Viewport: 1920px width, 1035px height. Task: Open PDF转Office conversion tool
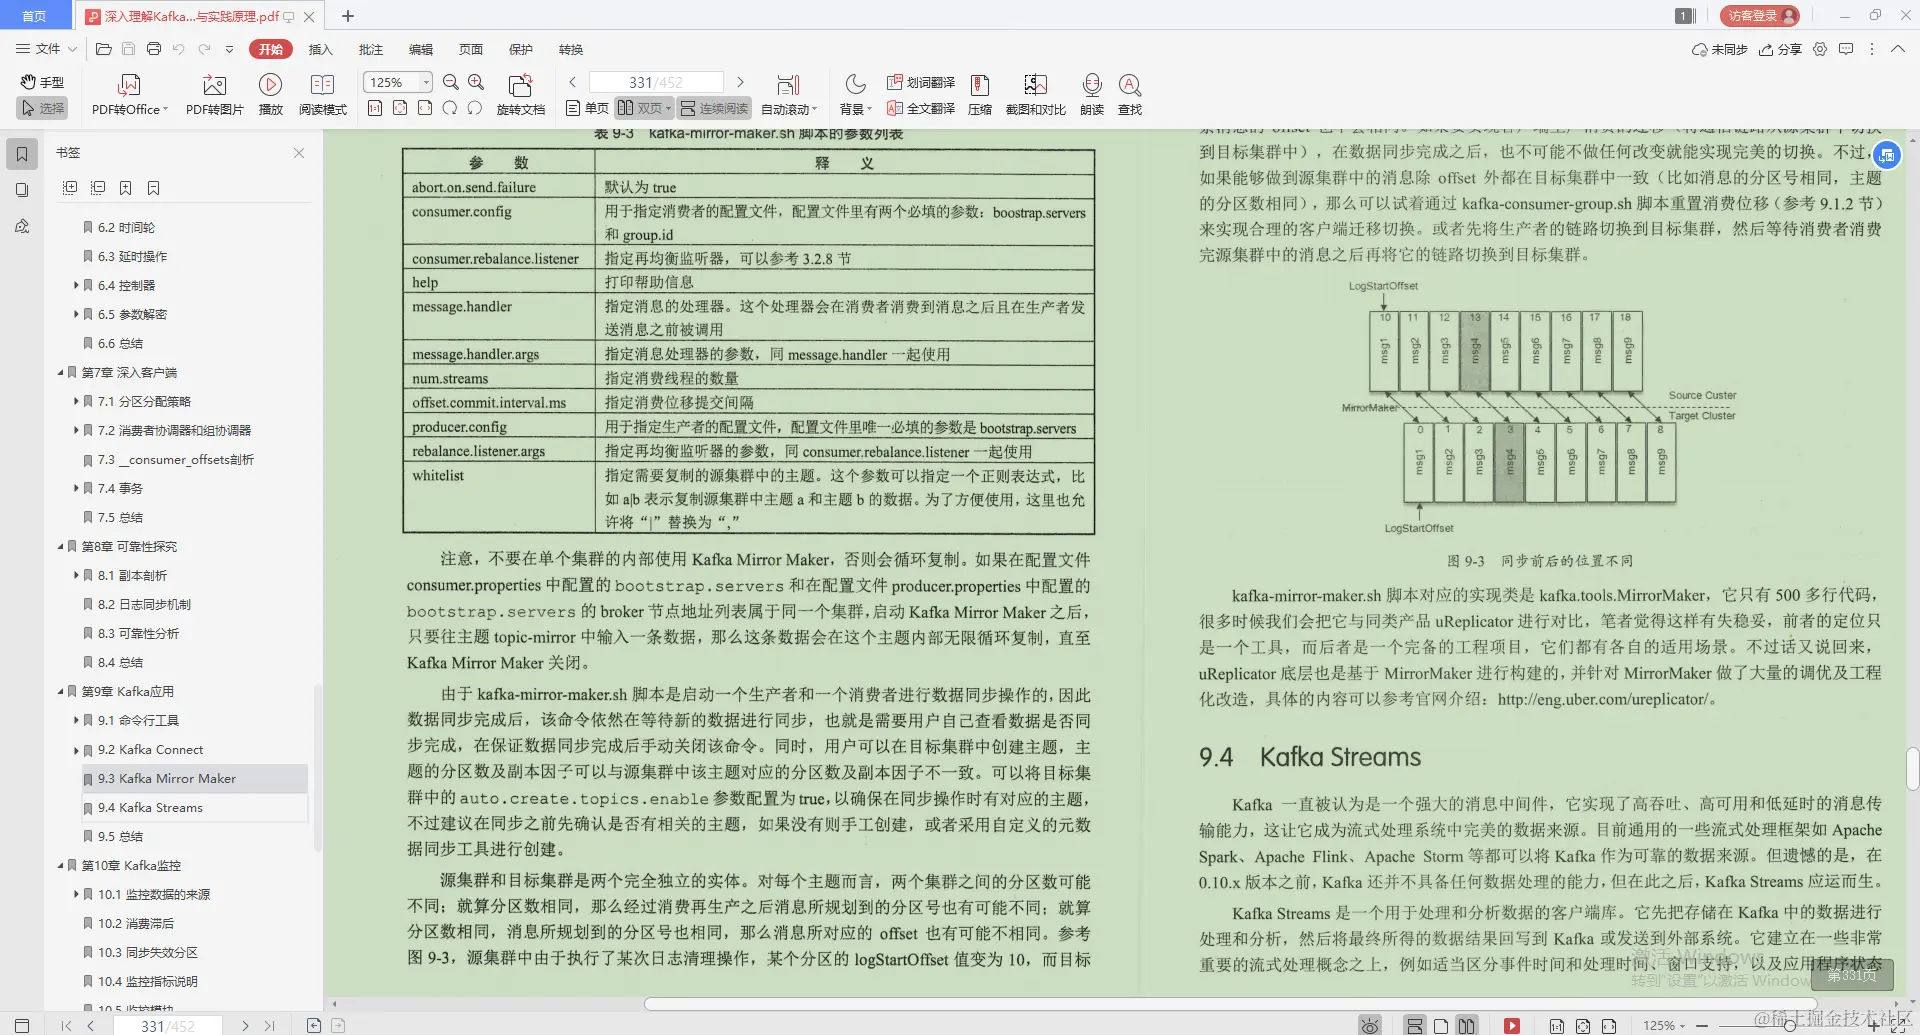click(x=128, y=93)
